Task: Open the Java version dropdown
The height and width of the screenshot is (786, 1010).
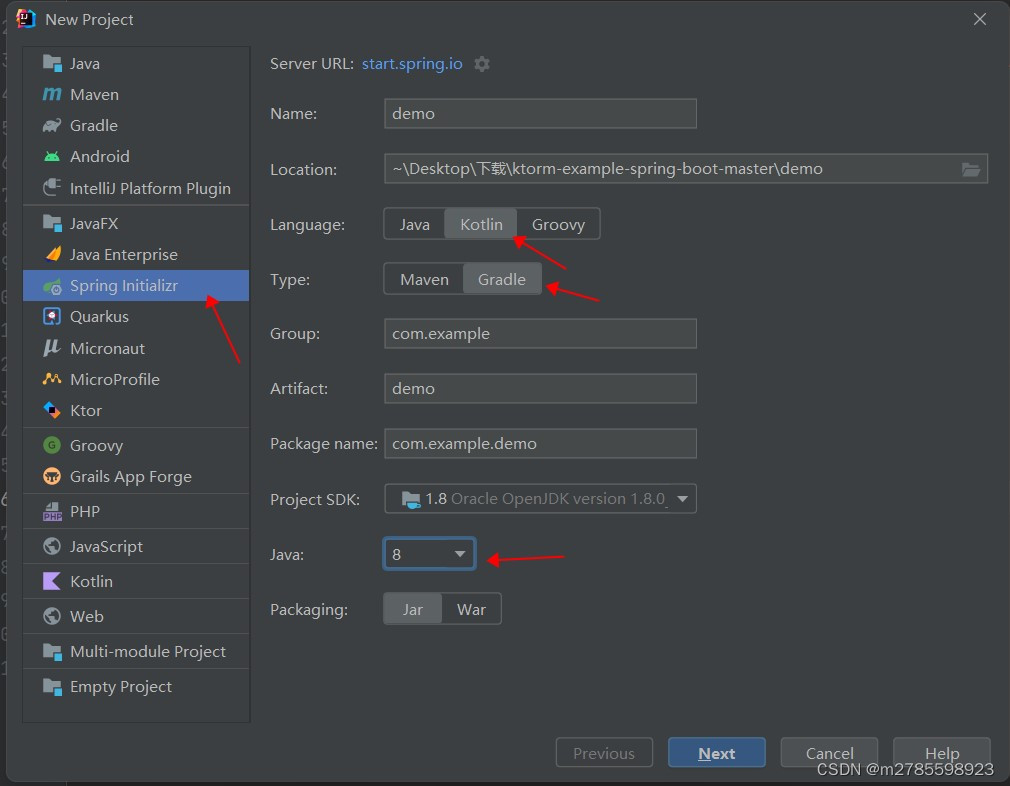Action: [430, 554]
